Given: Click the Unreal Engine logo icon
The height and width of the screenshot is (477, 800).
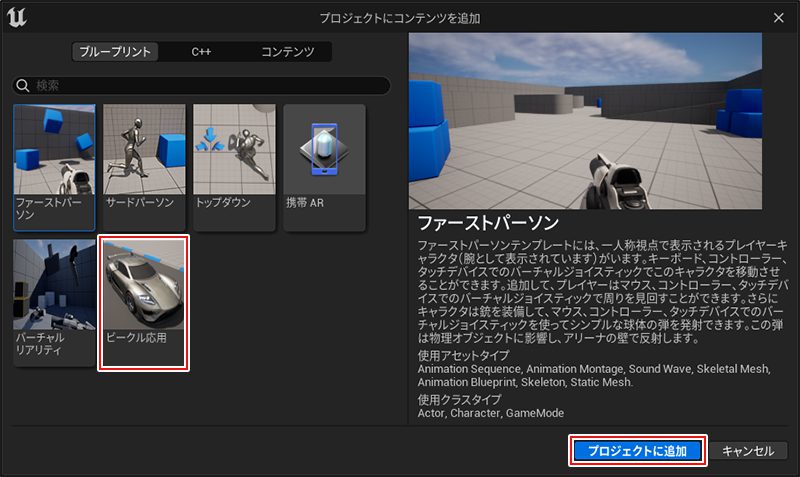Looking at the screenshot, I should (x=16, y=18).
